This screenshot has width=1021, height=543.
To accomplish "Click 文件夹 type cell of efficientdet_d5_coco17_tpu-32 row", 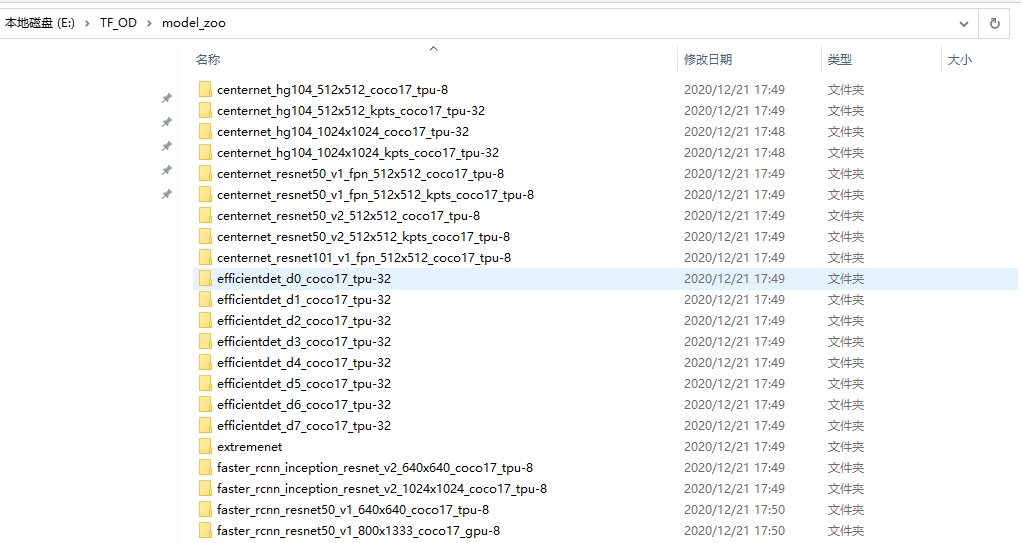I will [x=845, y=383].
